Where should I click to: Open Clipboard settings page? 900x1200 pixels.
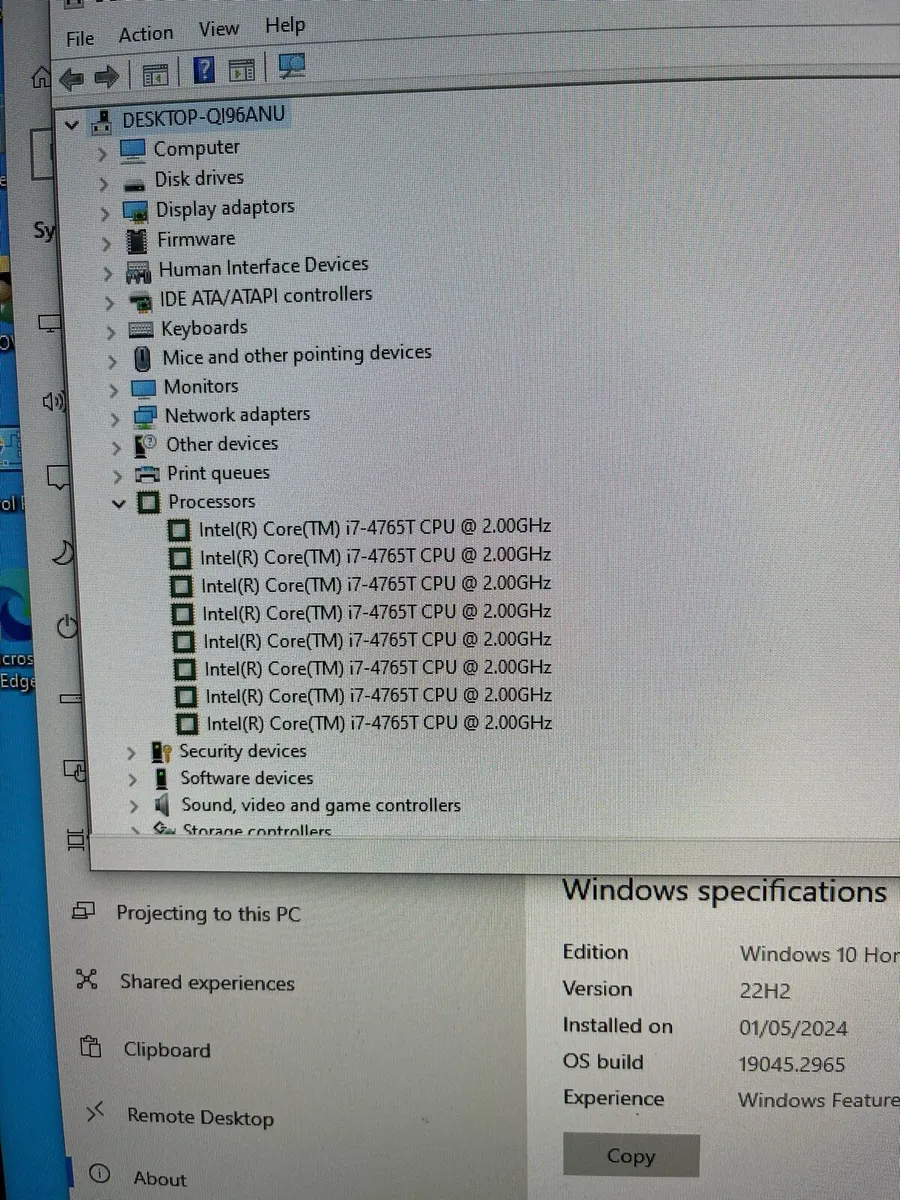[167, 1050]
